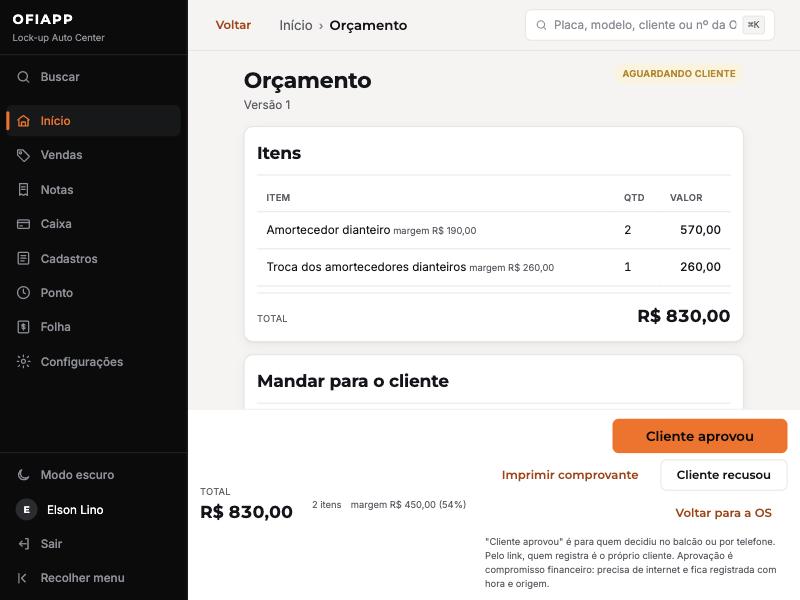
Task: Click the Início house icon
Action: coord(23,121)
